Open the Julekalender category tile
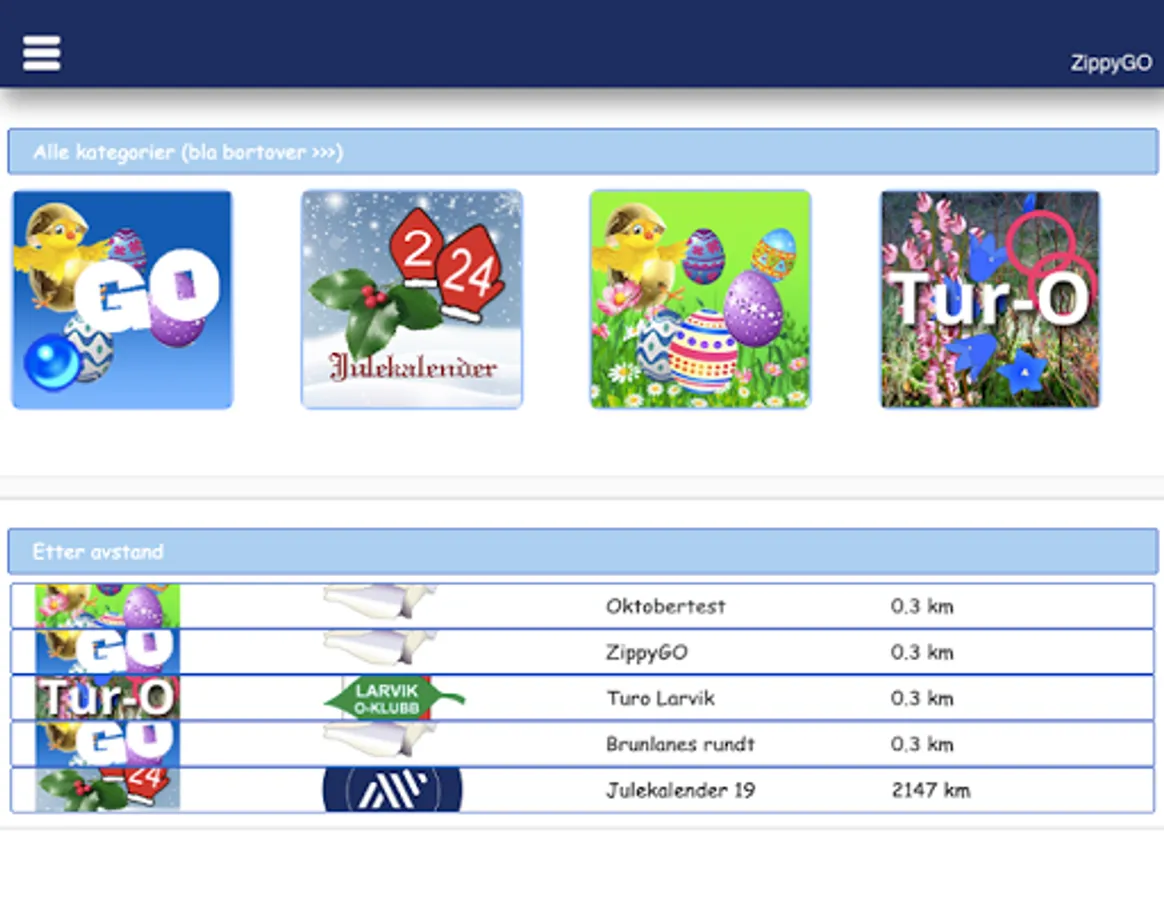The image size is (1164, 900). coord(412,299)
